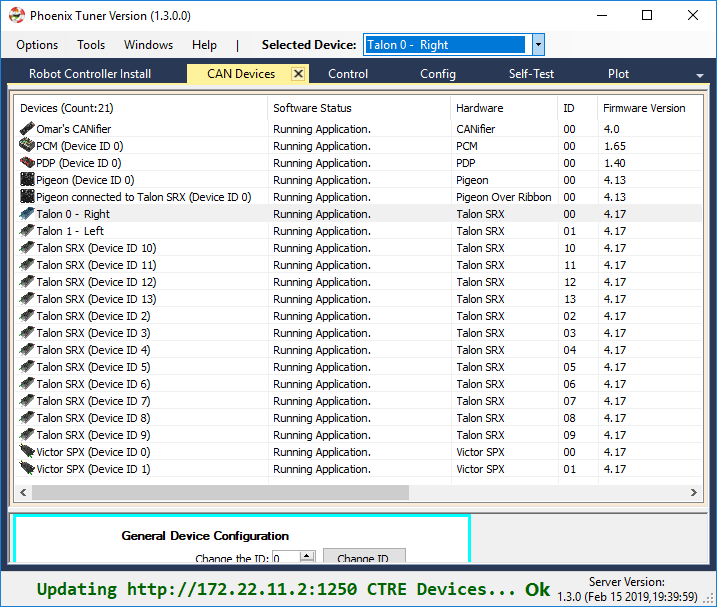Image resolution: width=717 pixels, height=607 pixels.
Task: Open the Tools menu
Action: [x=91, y=45]
